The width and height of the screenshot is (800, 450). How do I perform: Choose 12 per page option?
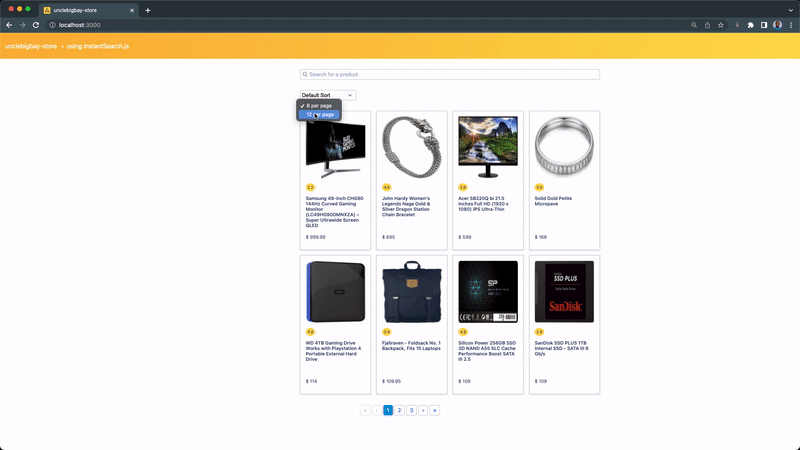click(x=319, y=115)
